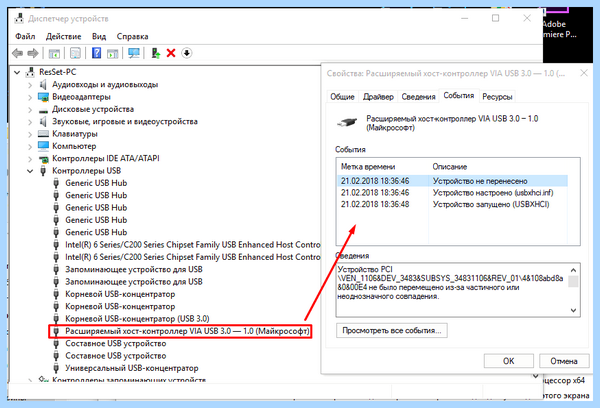The width and height of the screenshot is (600, 408).
Task: Click the Properties sheet toolbar icon
Action: (x=75, y=53)
